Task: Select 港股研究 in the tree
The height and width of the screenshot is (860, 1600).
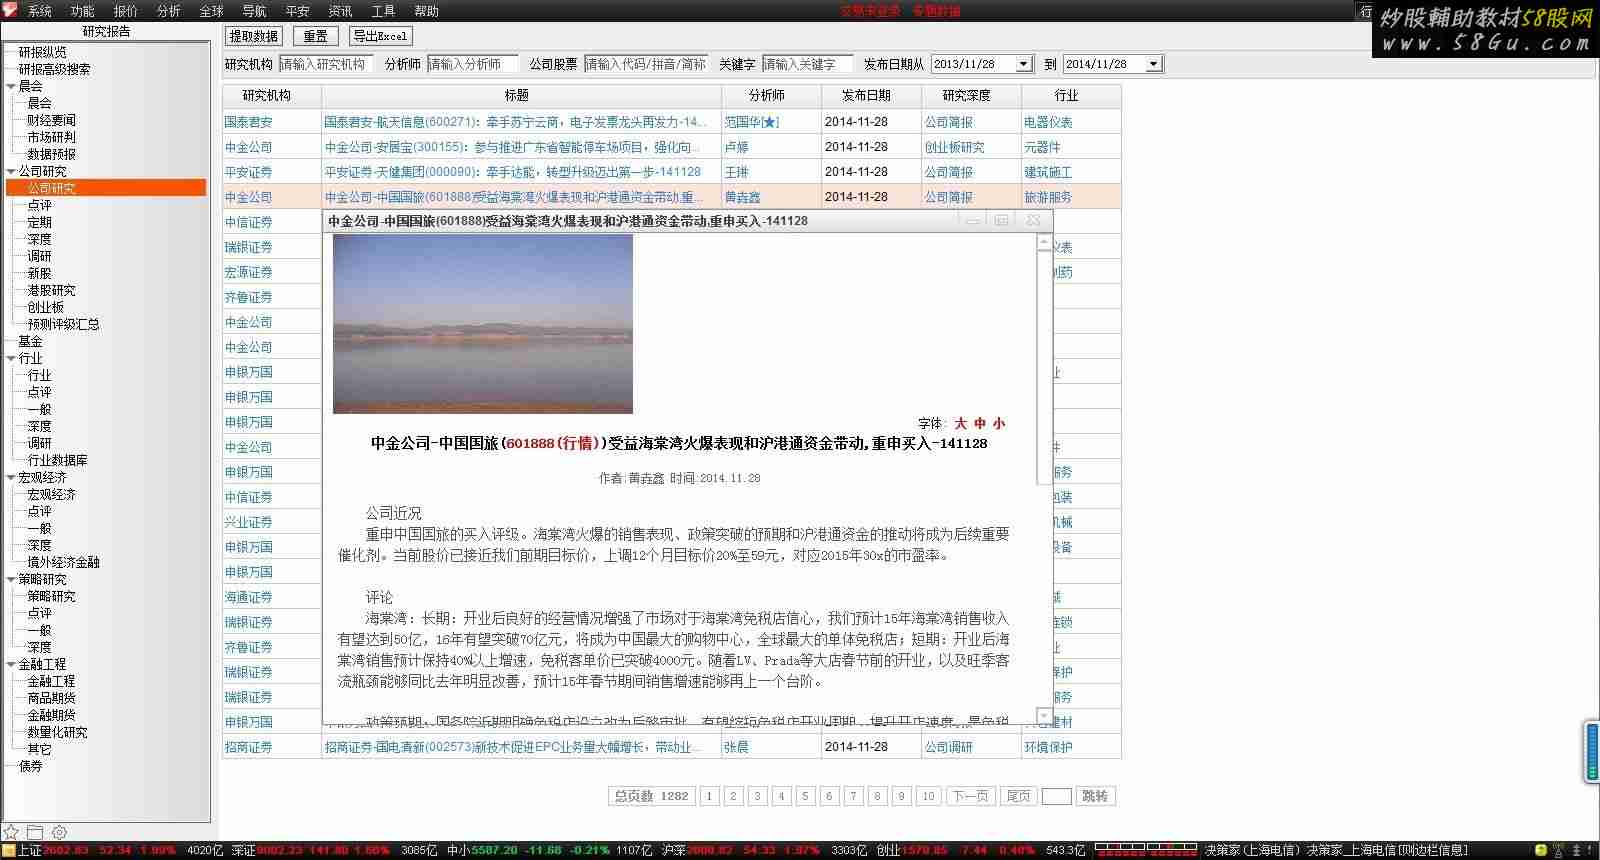Action: coord(51,290)
